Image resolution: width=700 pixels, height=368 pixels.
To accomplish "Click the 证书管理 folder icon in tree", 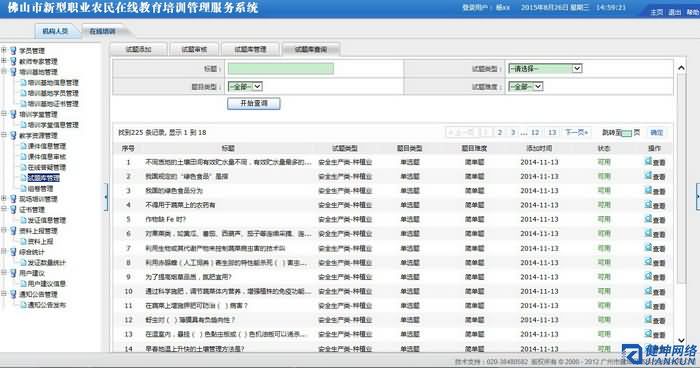I will click(x=13, y=209).
